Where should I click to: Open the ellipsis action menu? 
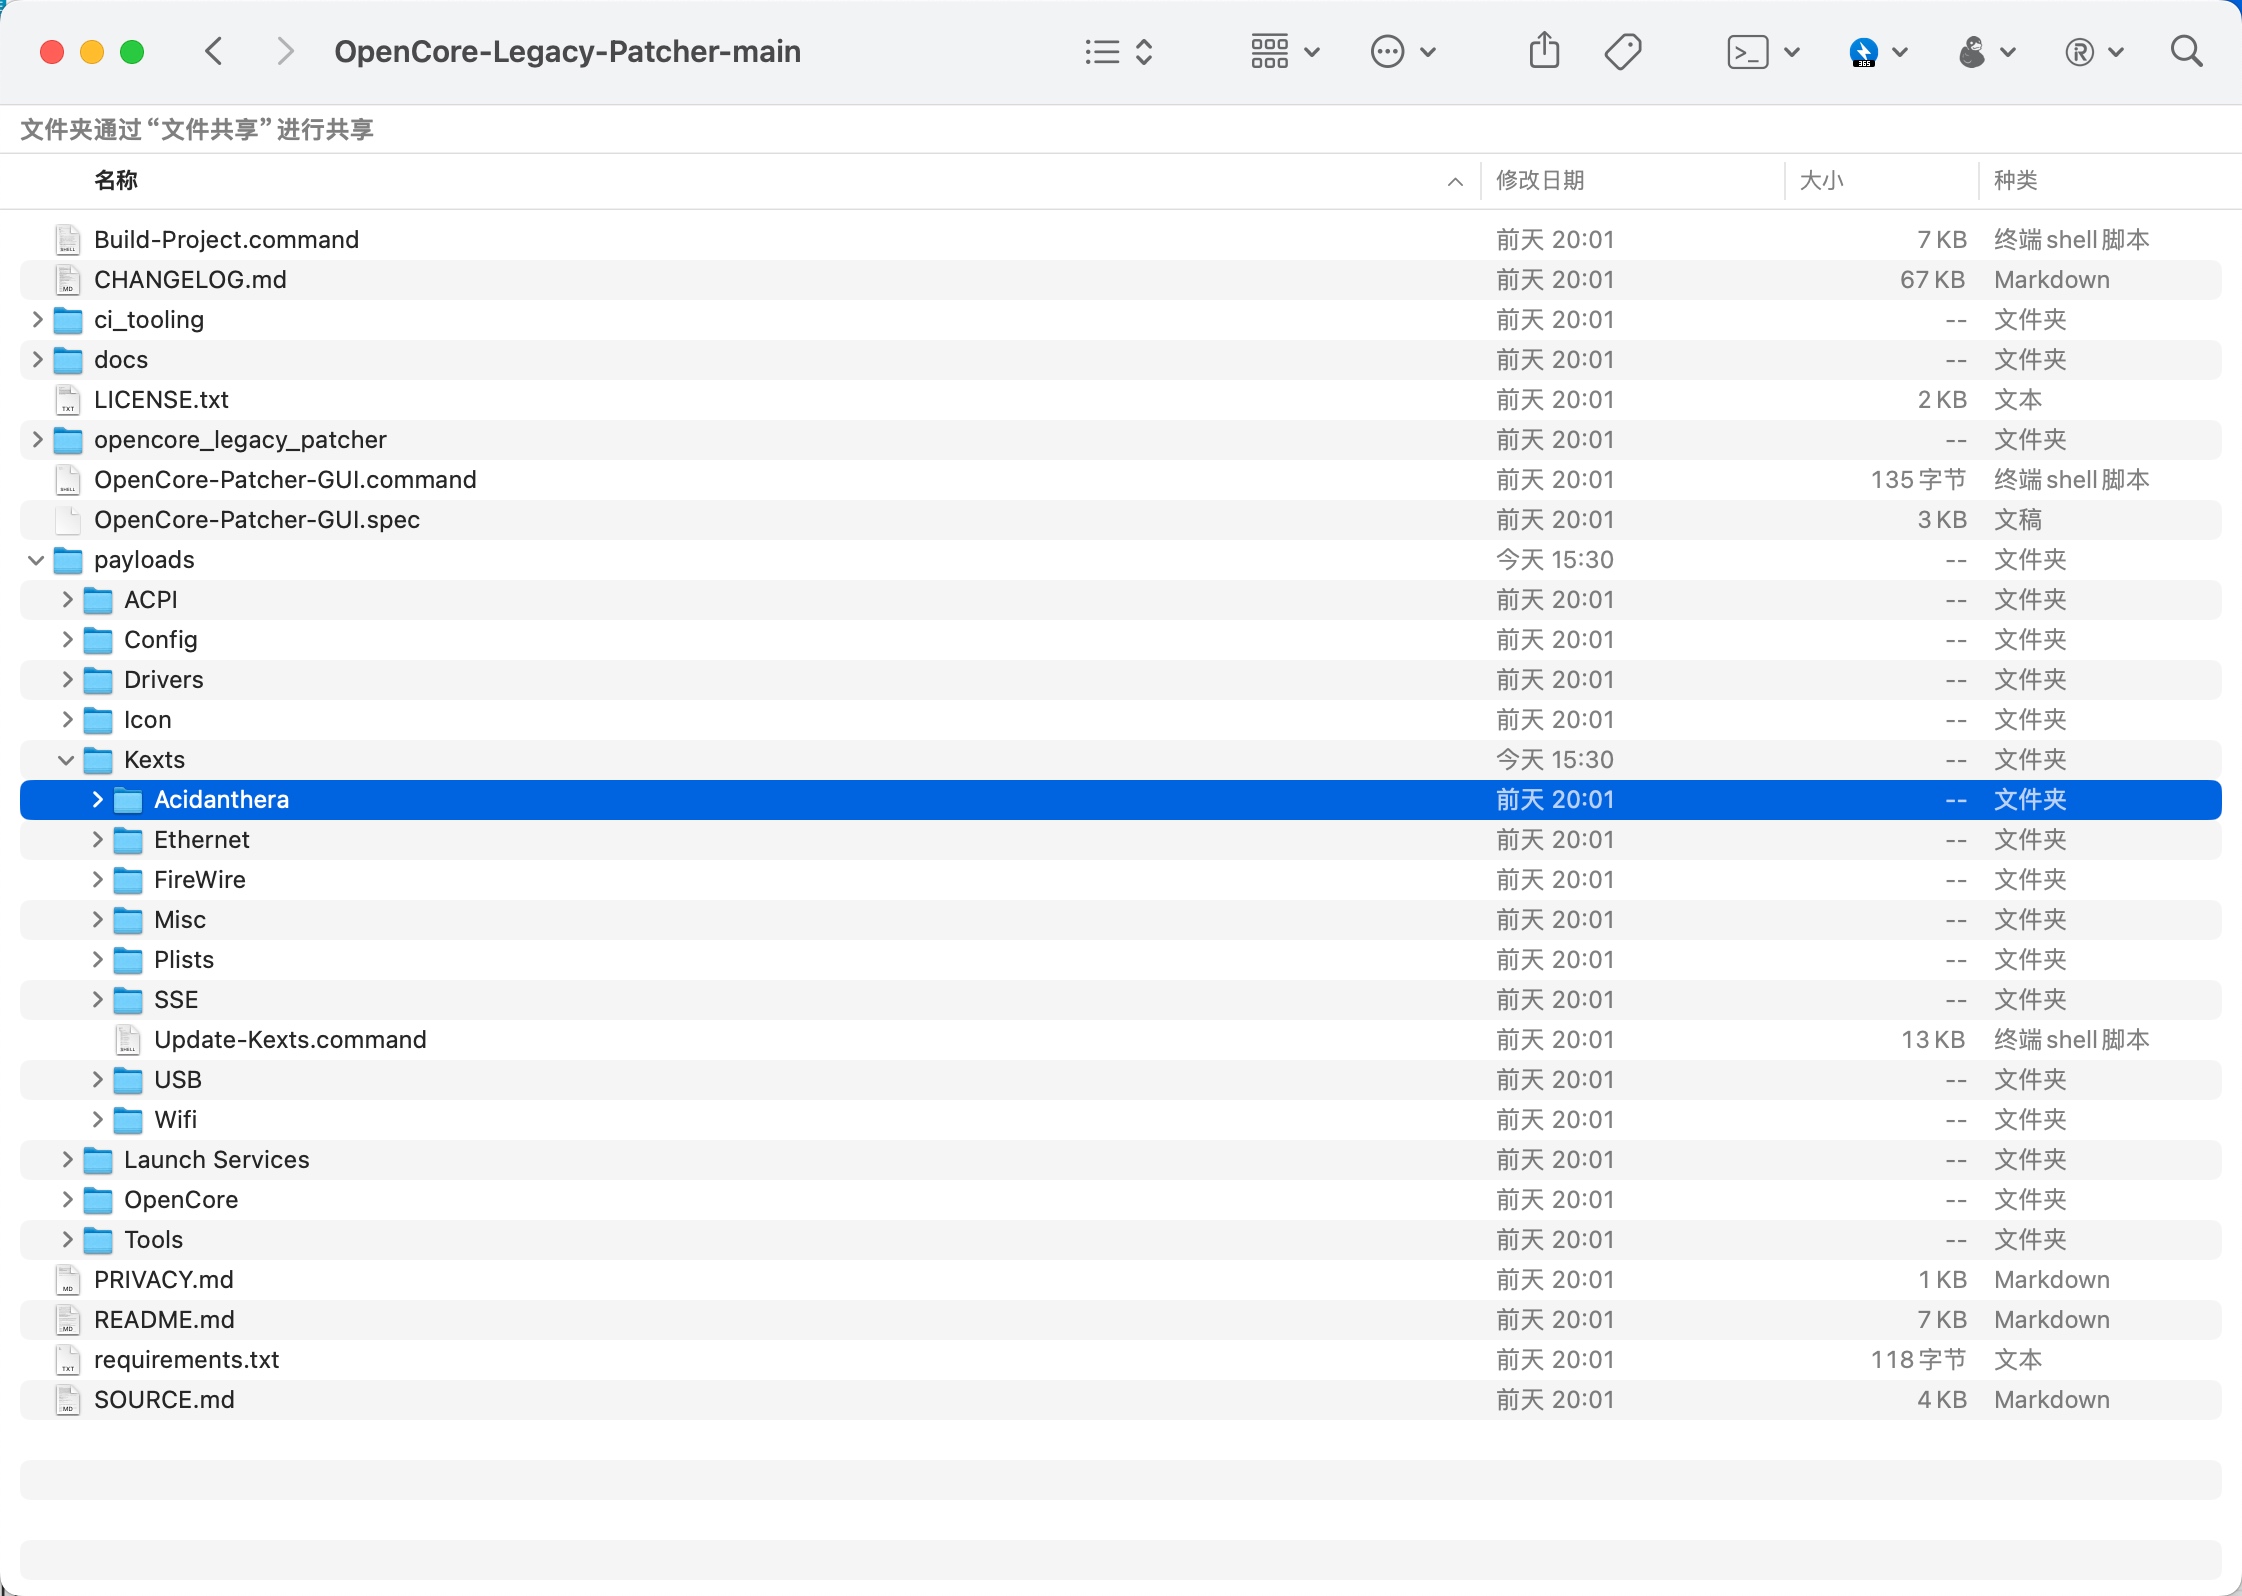tap(1403, 51)
